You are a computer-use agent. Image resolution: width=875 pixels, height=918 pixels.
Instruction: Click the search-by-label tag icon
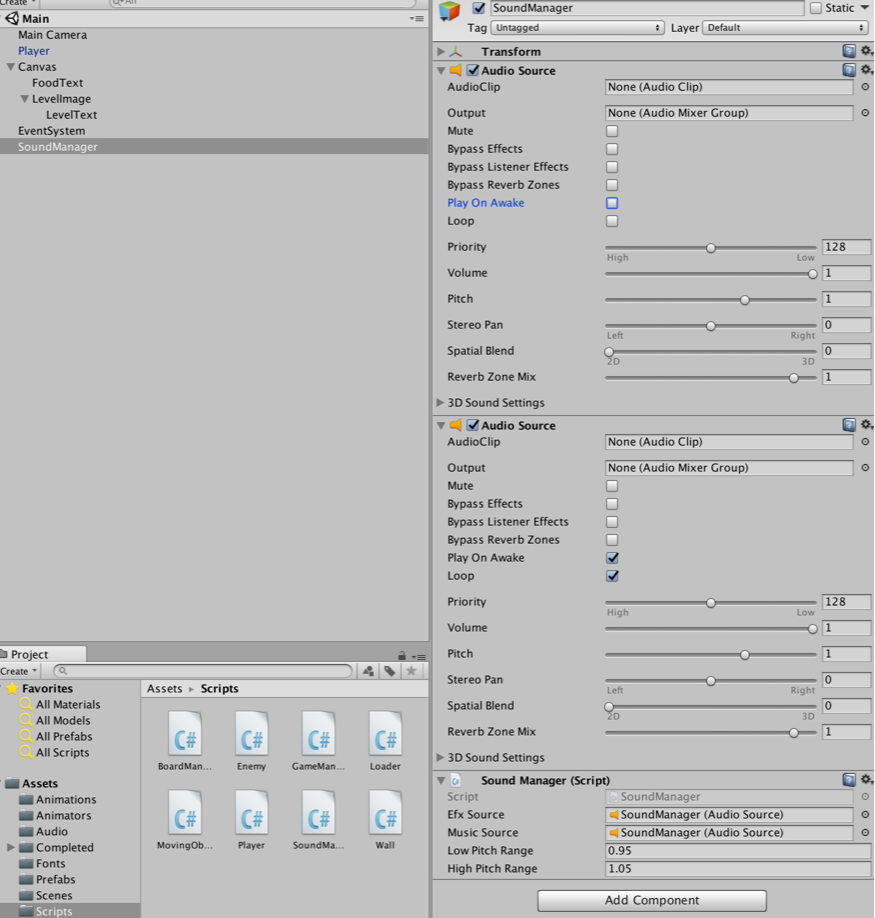[x=390, y=671]
